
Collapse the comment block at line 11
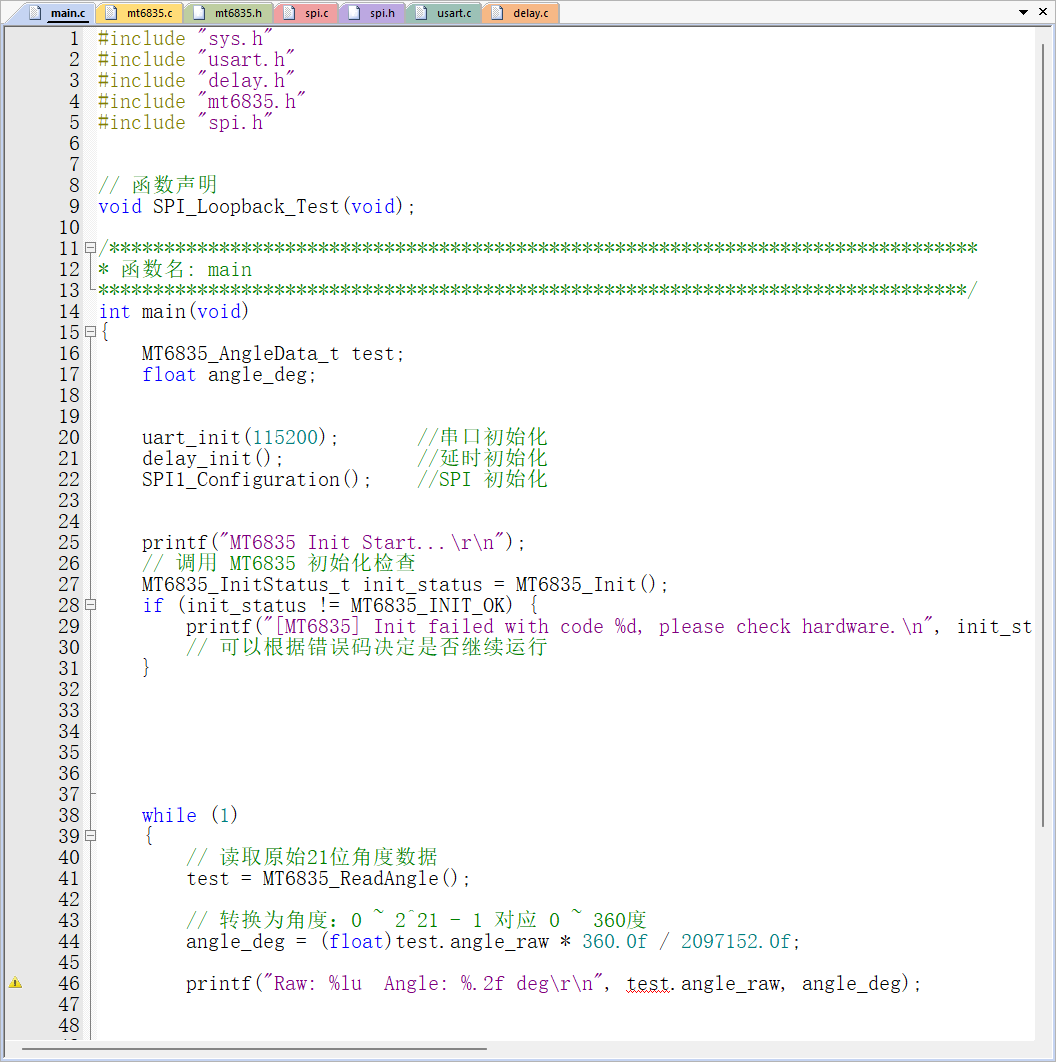coord(90,248)
